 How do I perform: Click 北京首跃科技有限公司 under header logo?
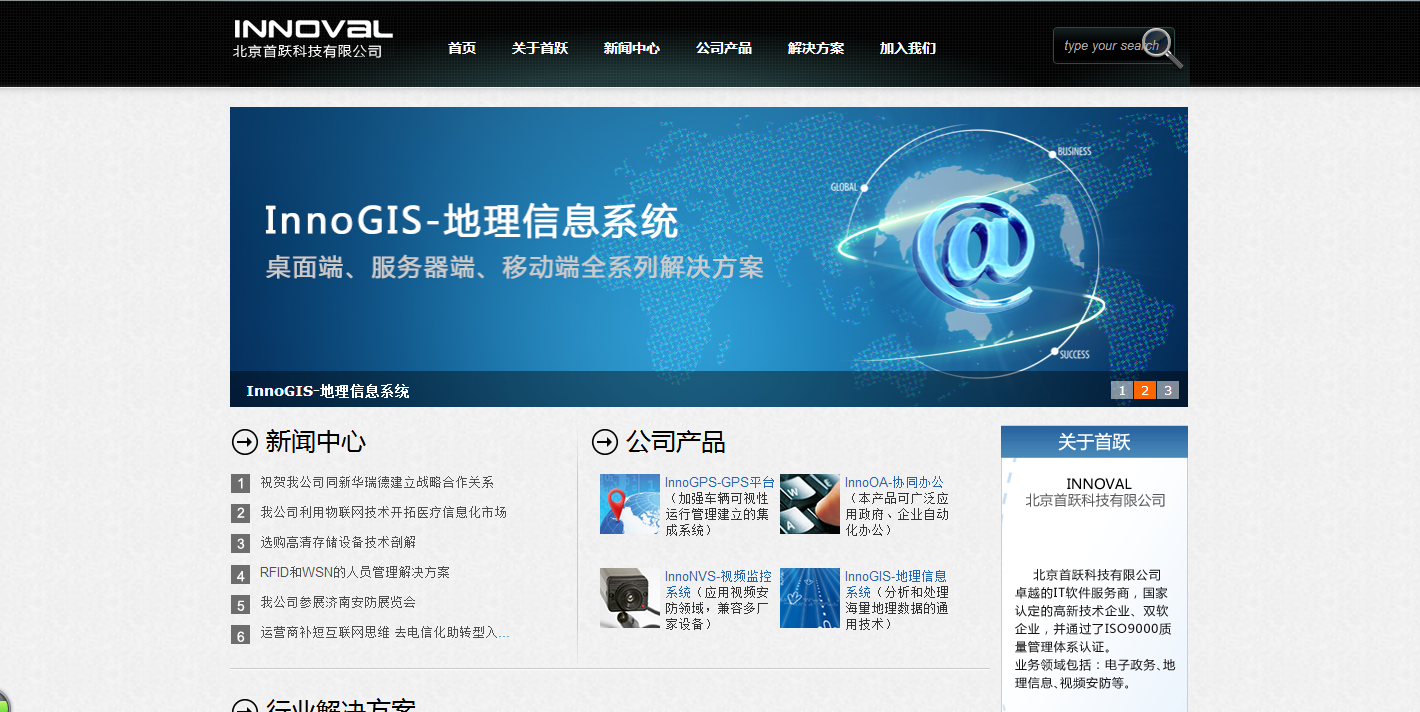point(308,51)
